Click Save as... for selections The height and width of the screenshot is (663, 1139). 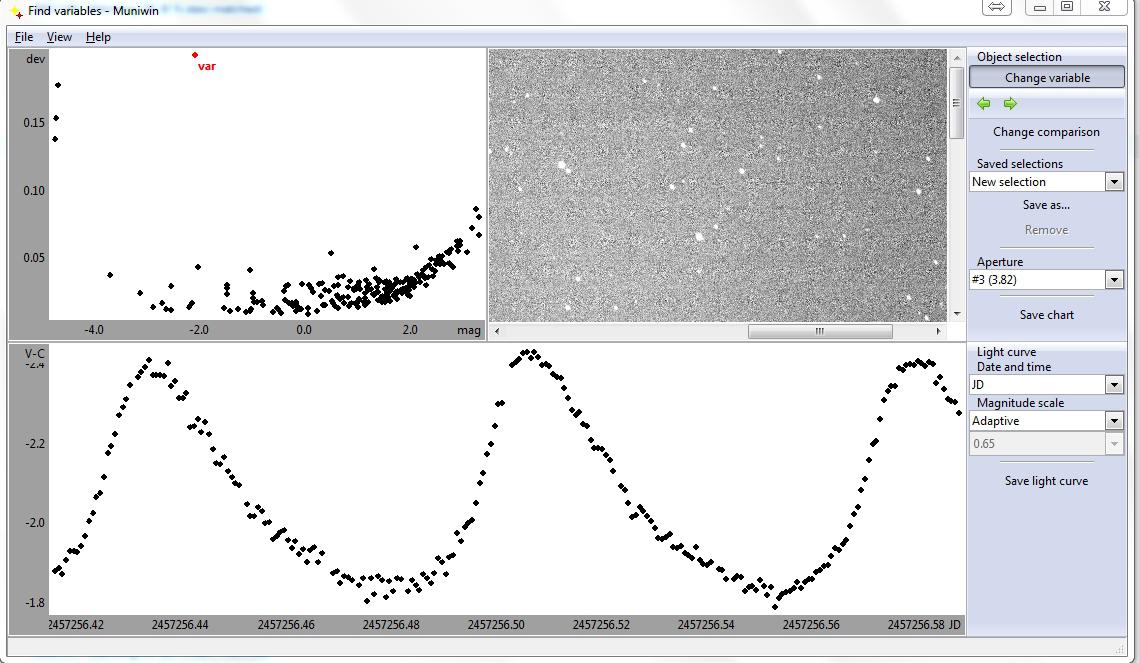click(x=1046, y=205)
